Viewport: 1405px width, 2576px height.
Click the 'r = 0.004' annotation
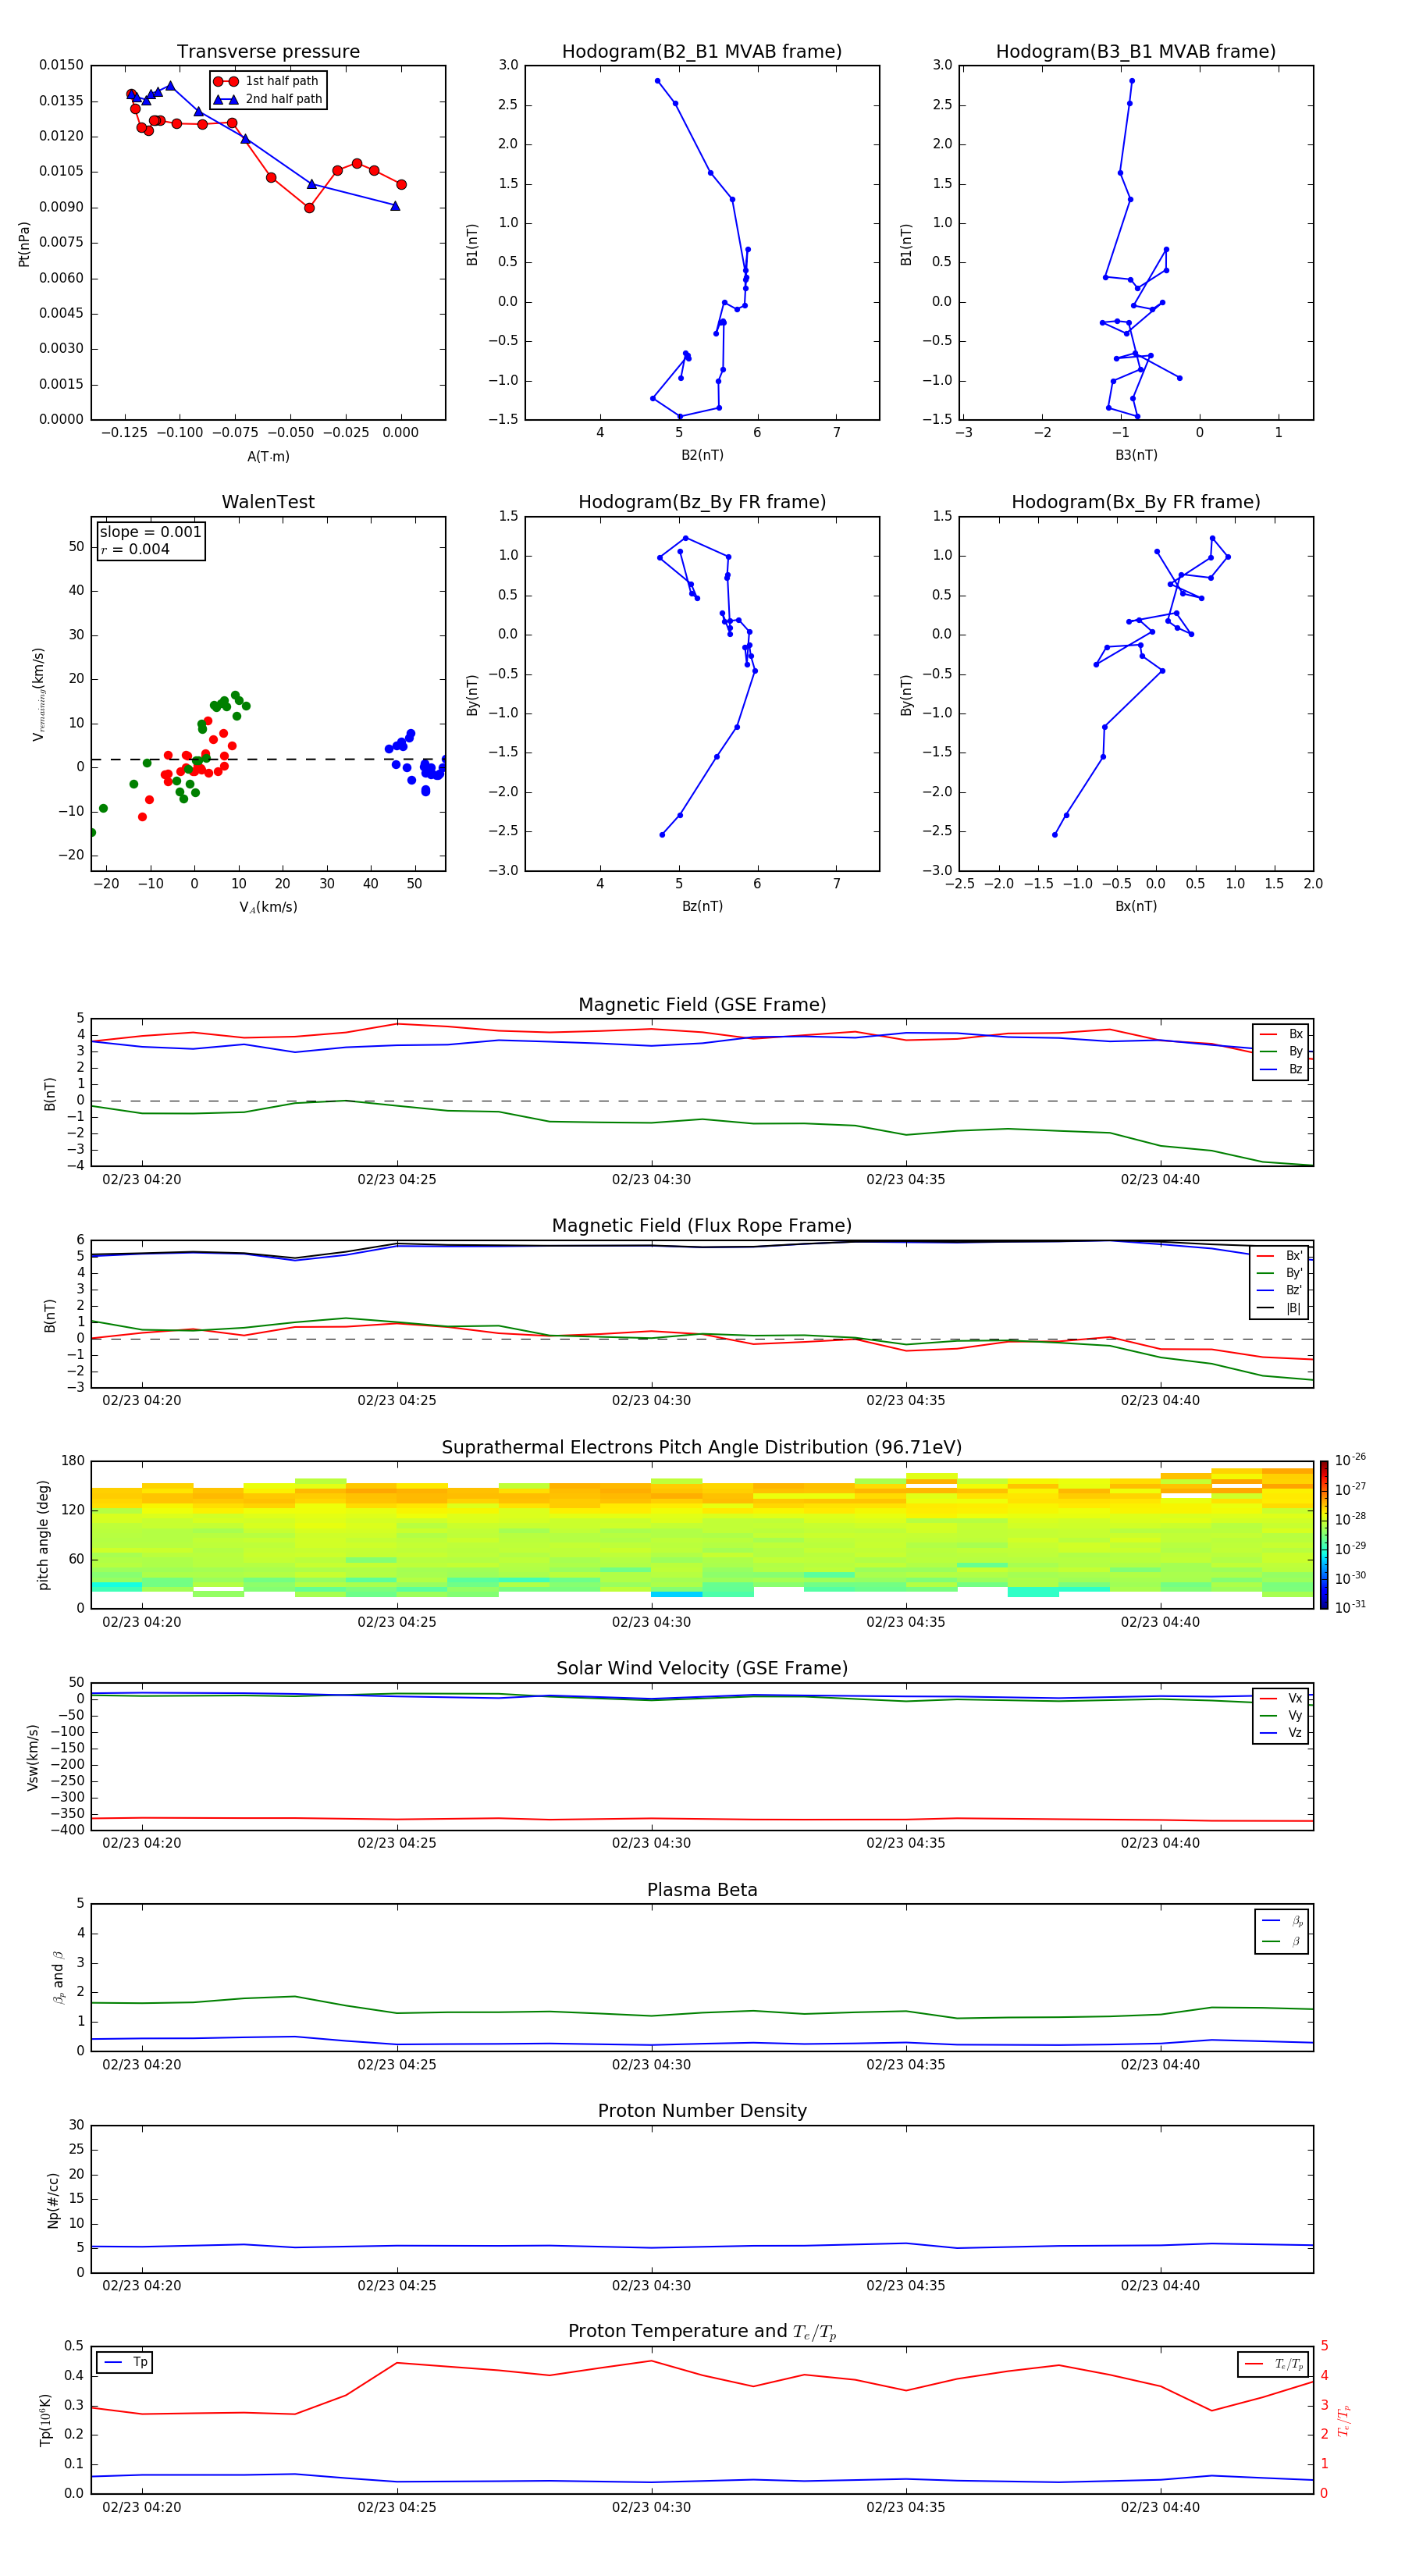point(135,549)
